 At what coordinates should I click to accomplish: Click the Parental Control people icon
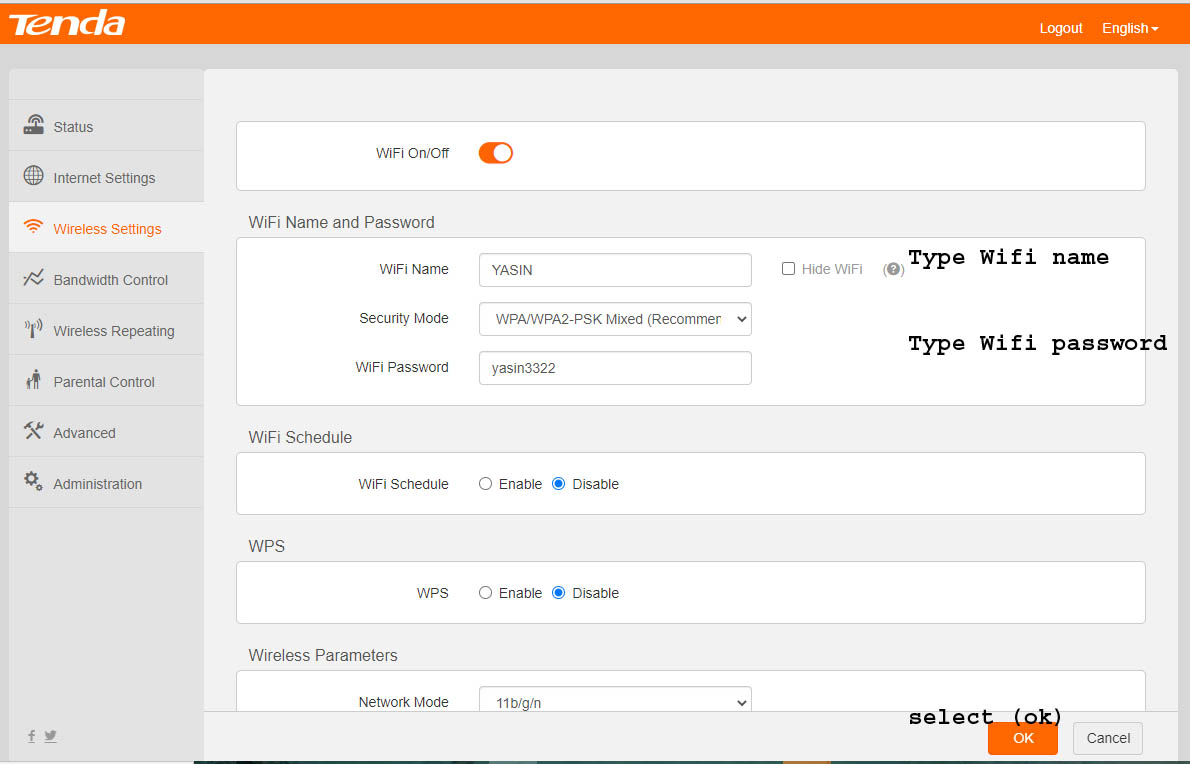pos(34,380)
